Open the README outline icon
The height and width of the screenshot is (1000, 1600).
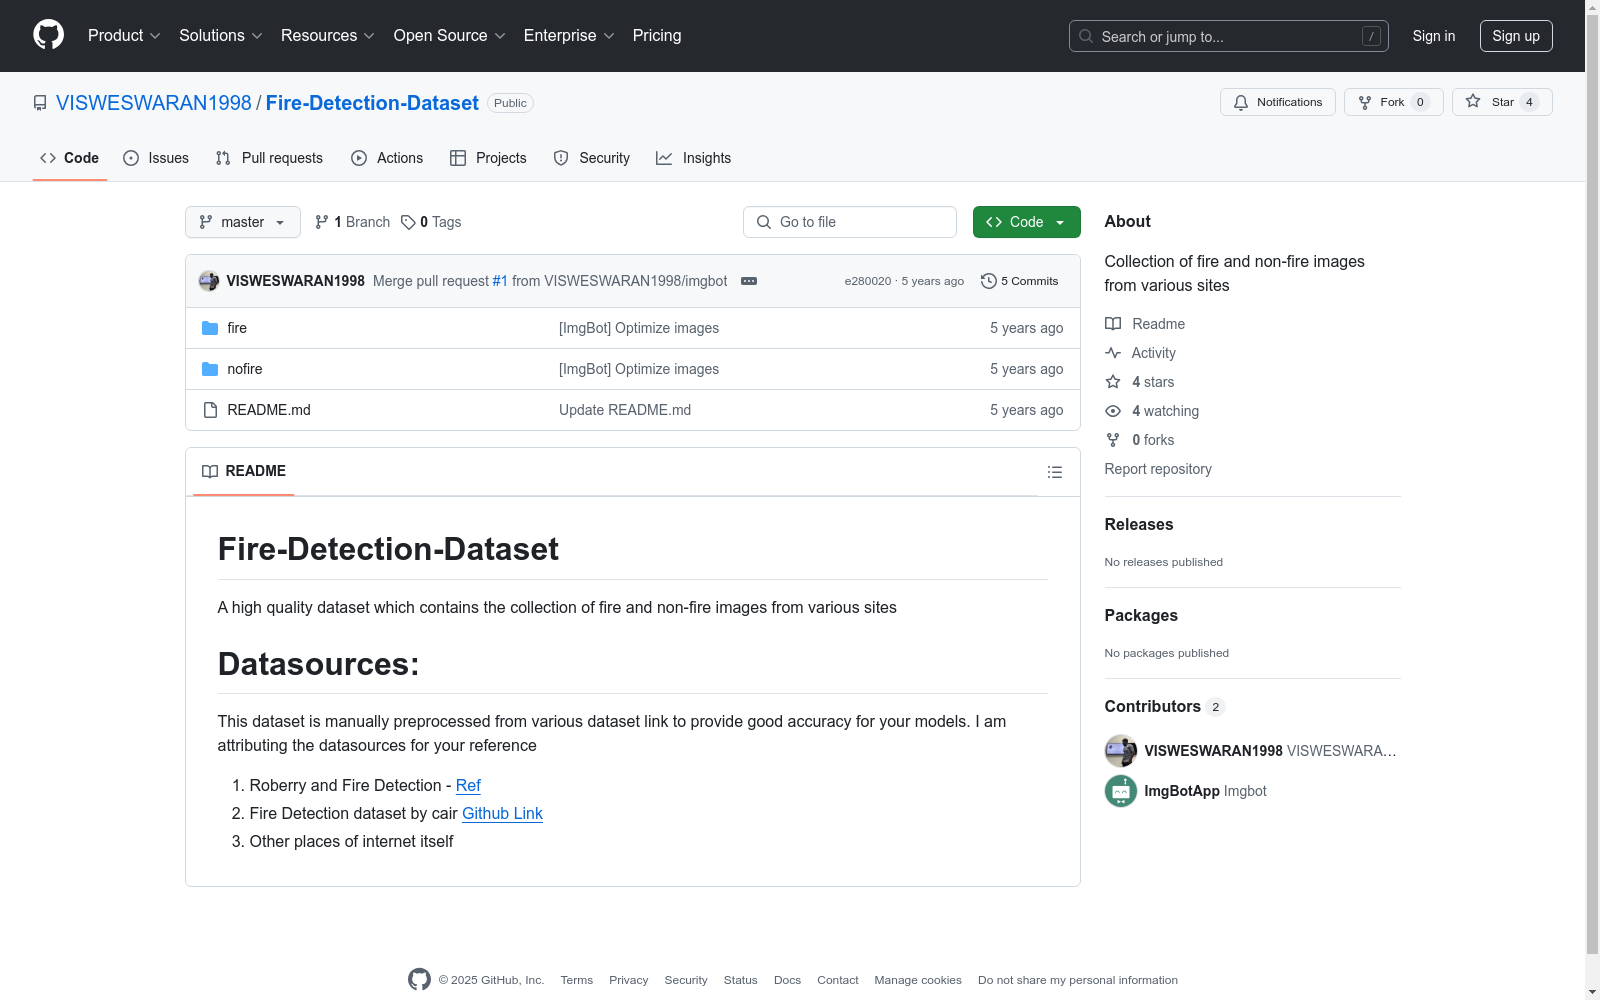(x=1055, y=472)
